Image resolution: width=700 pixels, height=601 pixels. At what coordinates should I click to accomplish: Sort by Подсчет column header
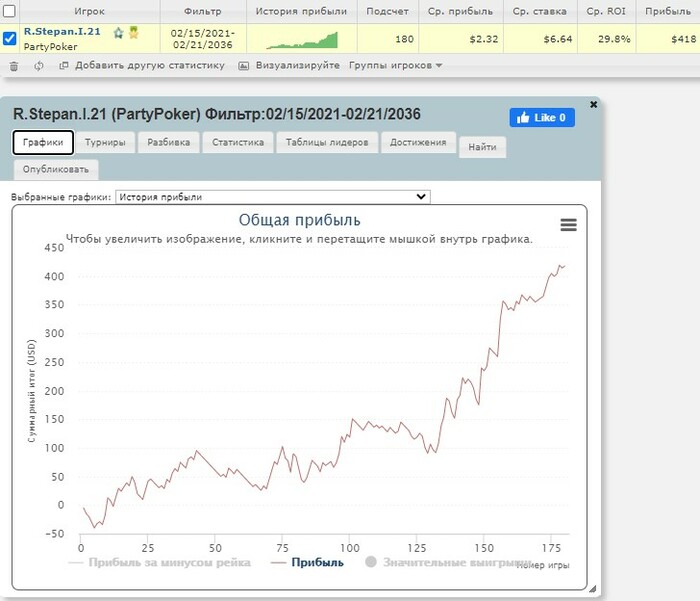pos(387,11)
